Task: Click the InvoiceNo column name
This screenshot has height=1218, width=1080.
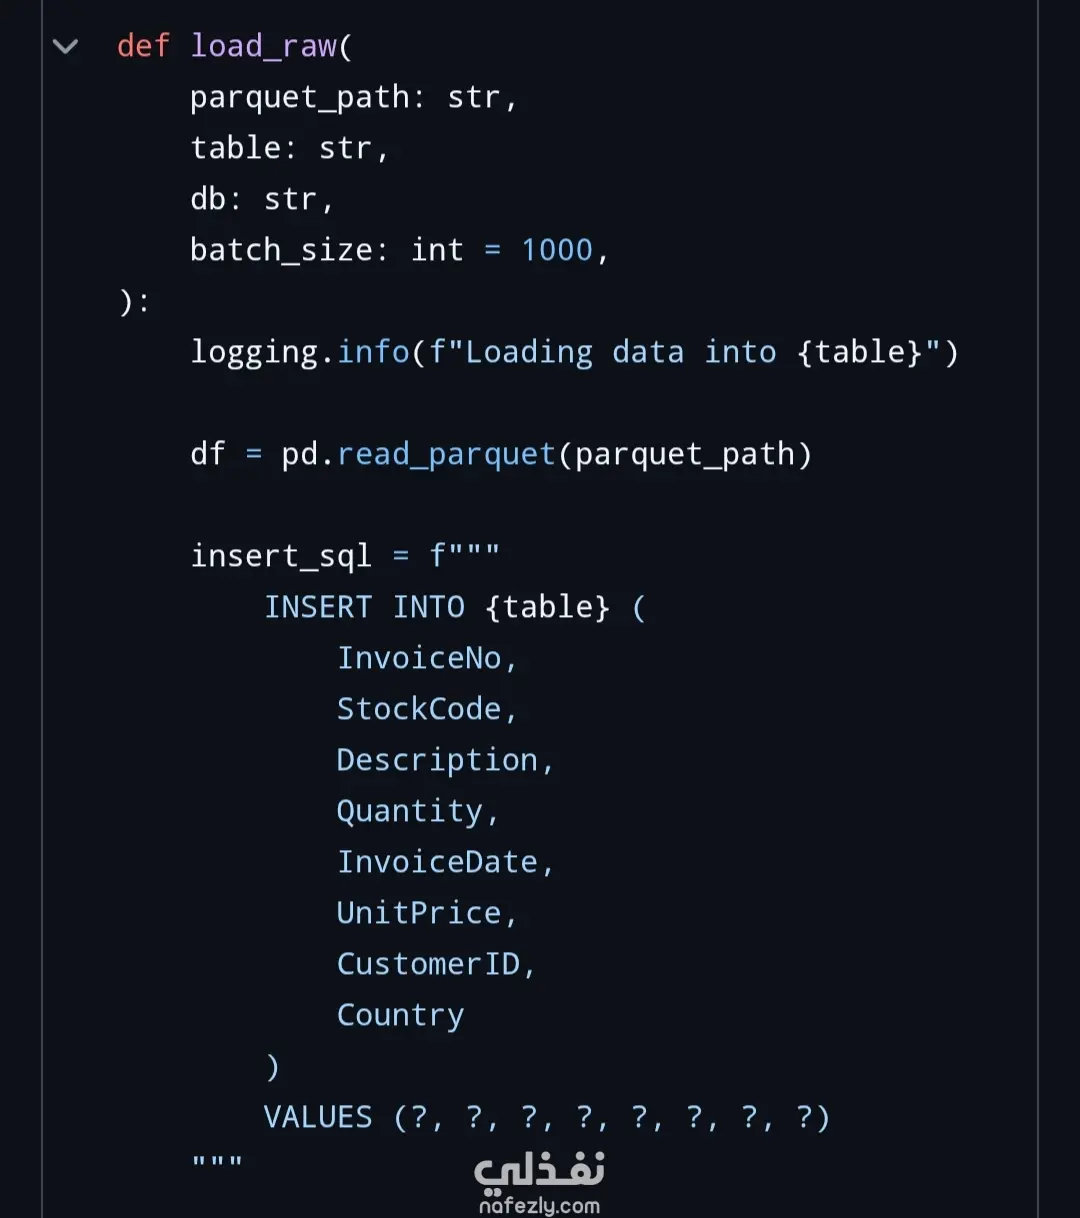Action: pyautogui.click(x=419, y=658)
